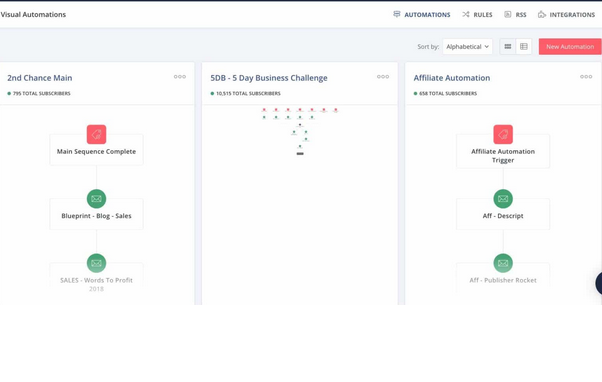
Task: Click the red tag icon above Main Sequence Complete
Action: click(x=96, y=134)
